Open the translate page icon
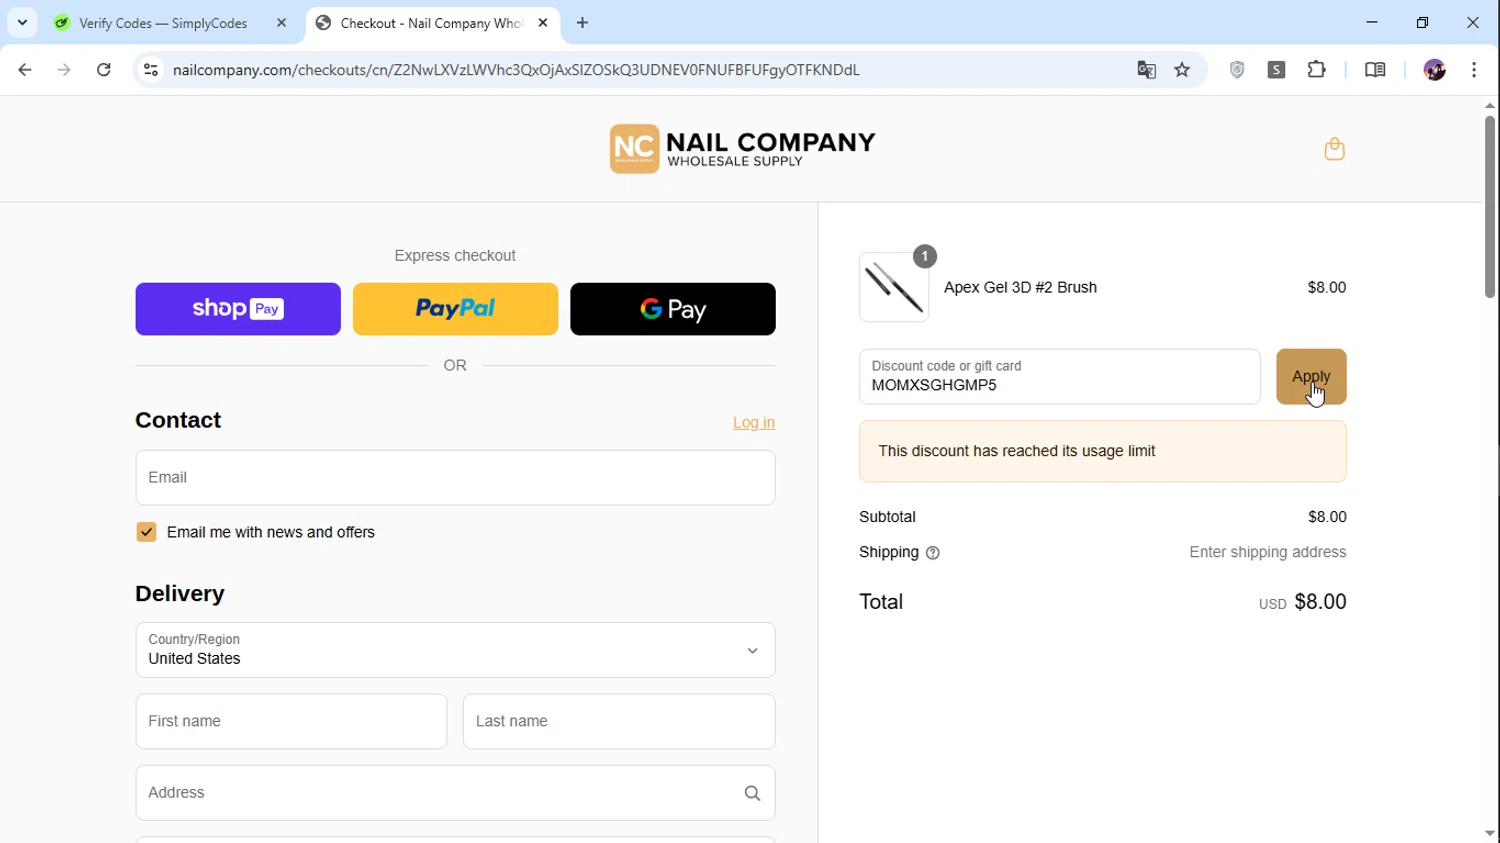The image size is (1500, 843). [x=1146, y=70]
